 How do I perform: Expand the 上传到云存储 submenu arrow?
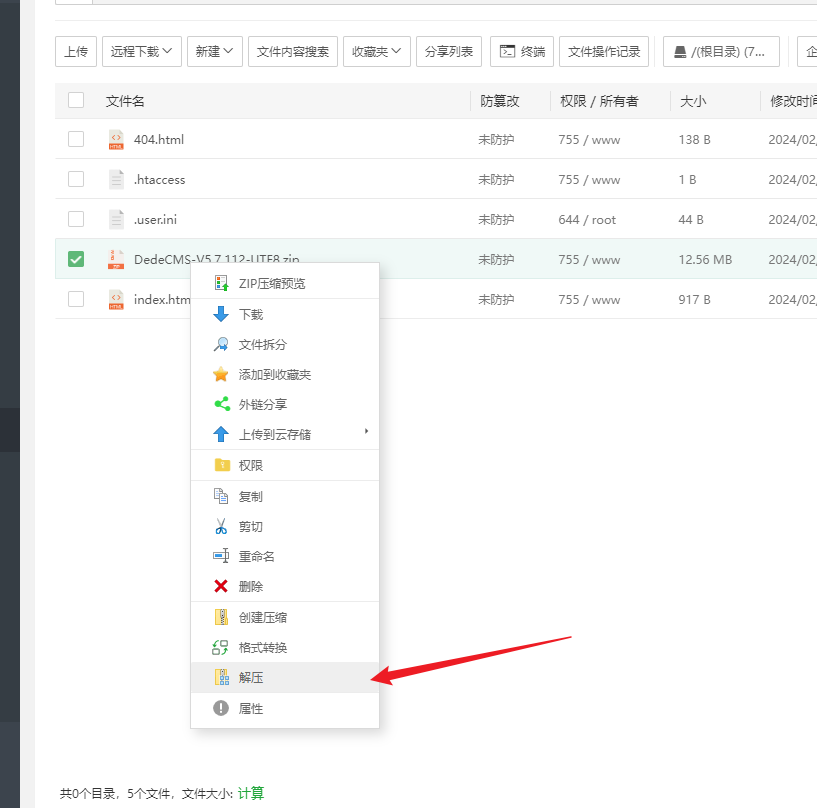click(366, 431)
